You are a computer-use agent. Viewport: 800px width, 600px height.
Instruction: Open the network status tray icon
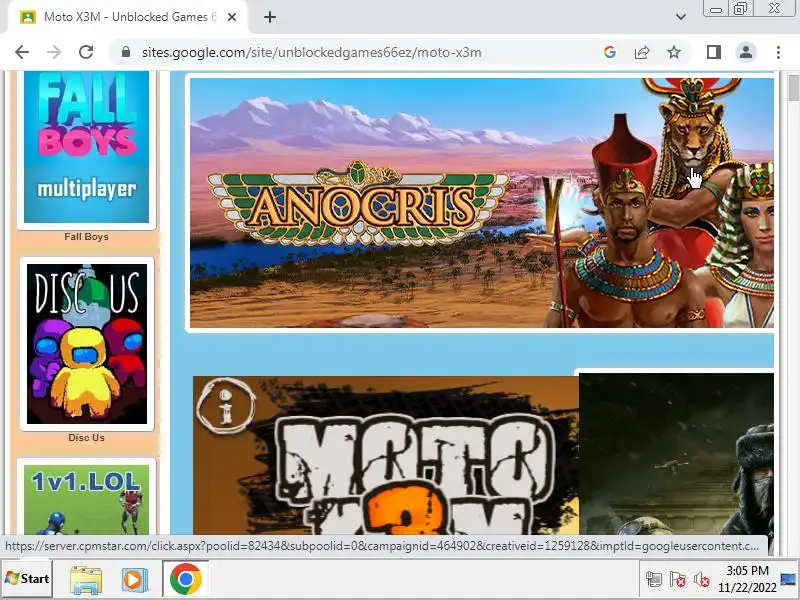click(654, 579)
